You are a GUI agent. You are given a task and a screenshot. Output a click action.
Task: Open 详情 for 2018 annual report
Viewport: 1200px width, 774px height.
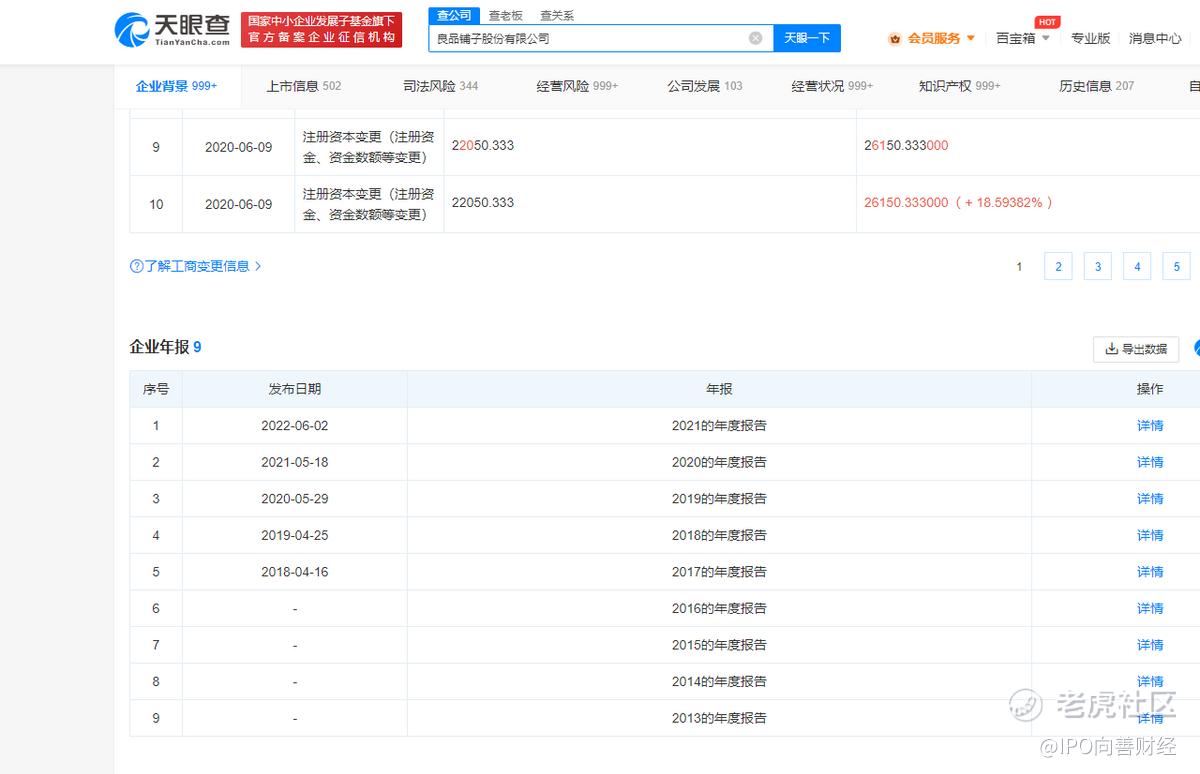pos(1150,535)
